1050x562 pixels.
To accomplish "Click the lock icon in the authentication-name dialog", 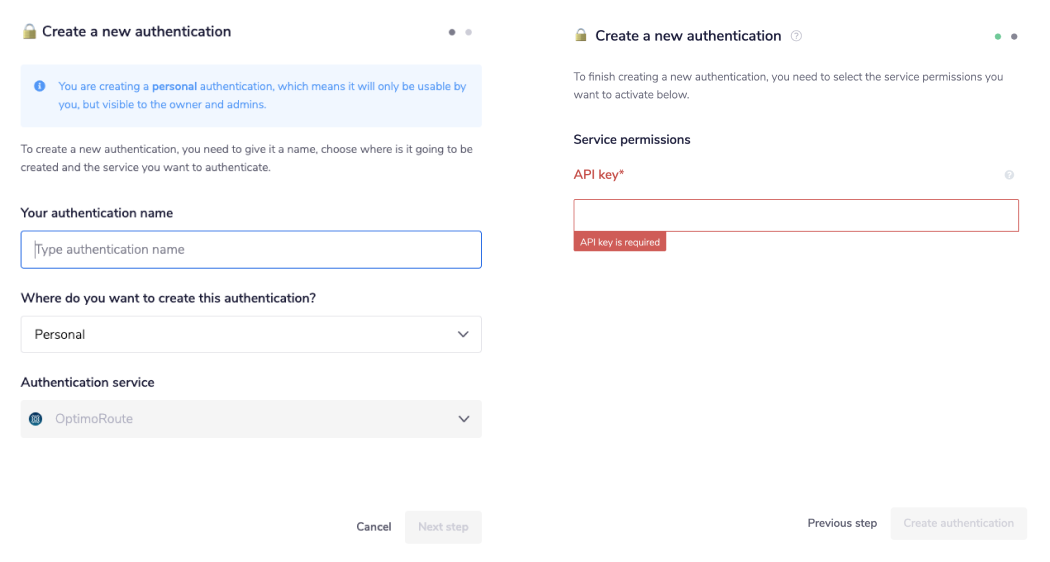I will [x=29, y=31].
